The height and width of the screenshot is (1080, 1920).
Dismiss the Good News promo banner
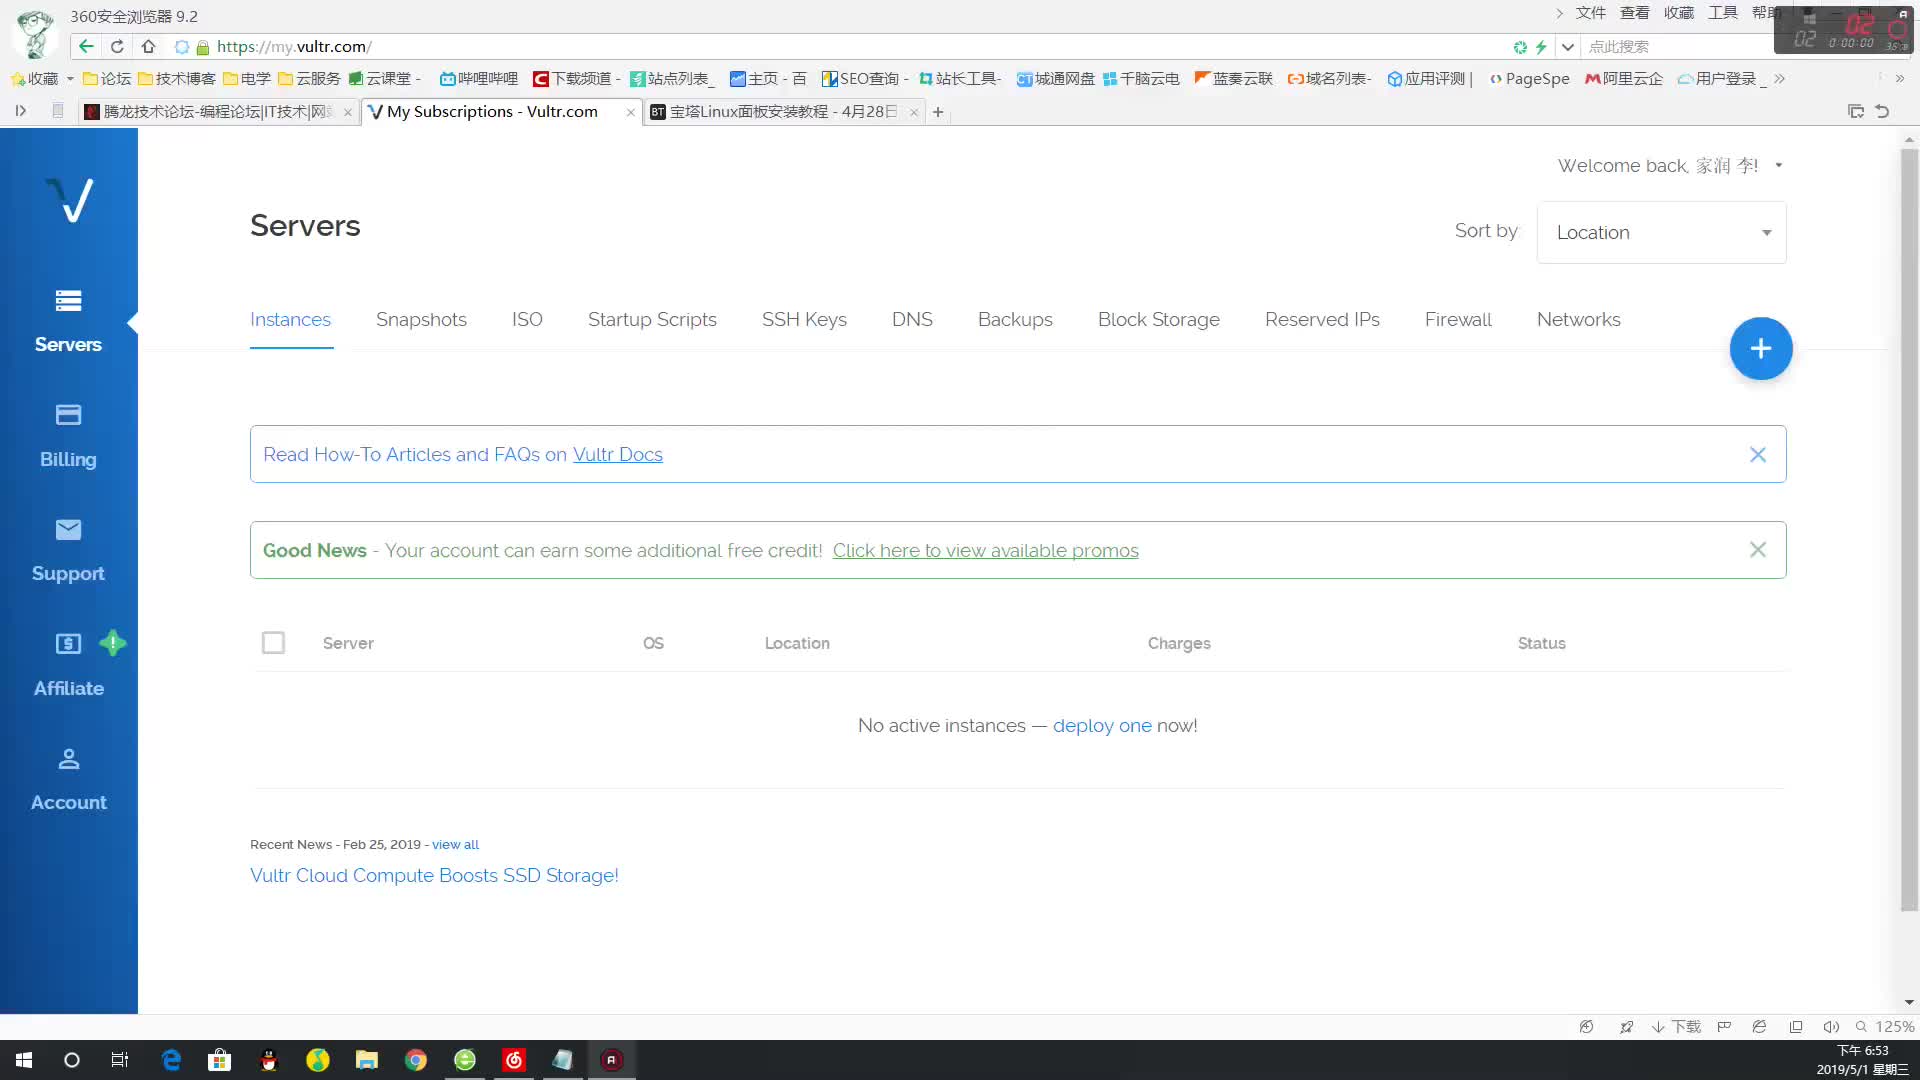(1758, 550)
